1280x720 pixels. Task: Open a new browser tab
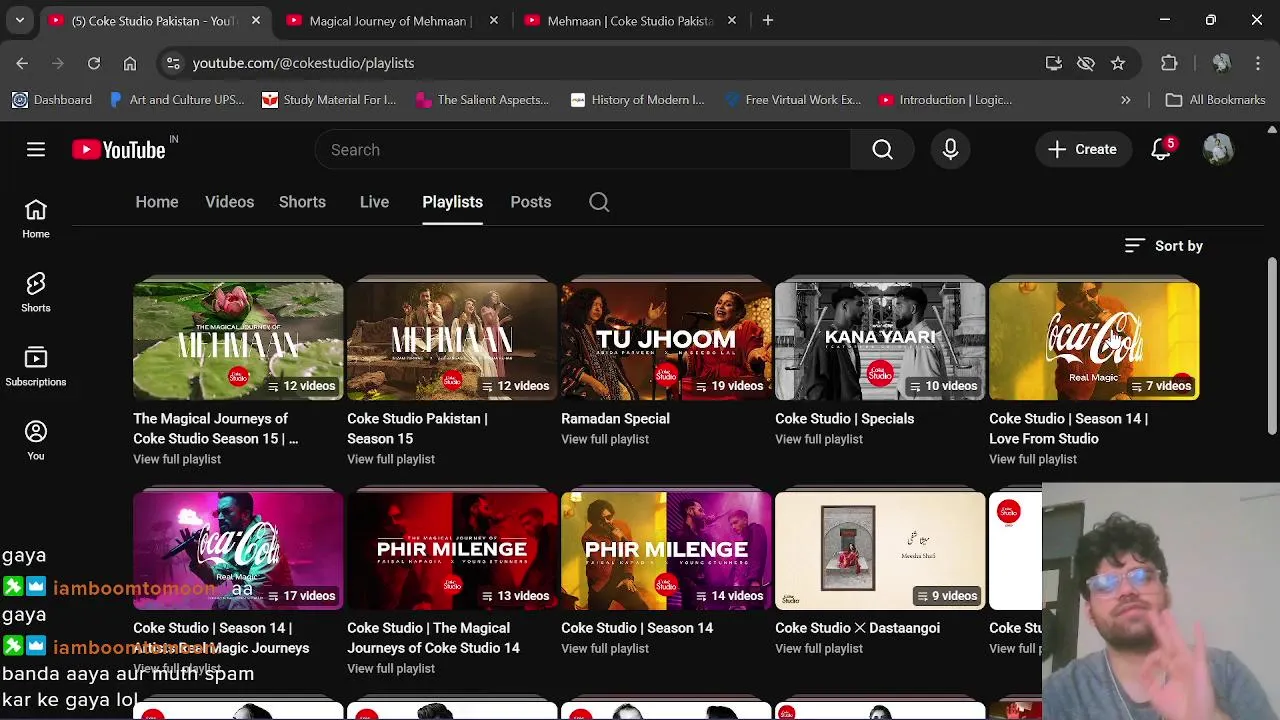pos(768,20)
